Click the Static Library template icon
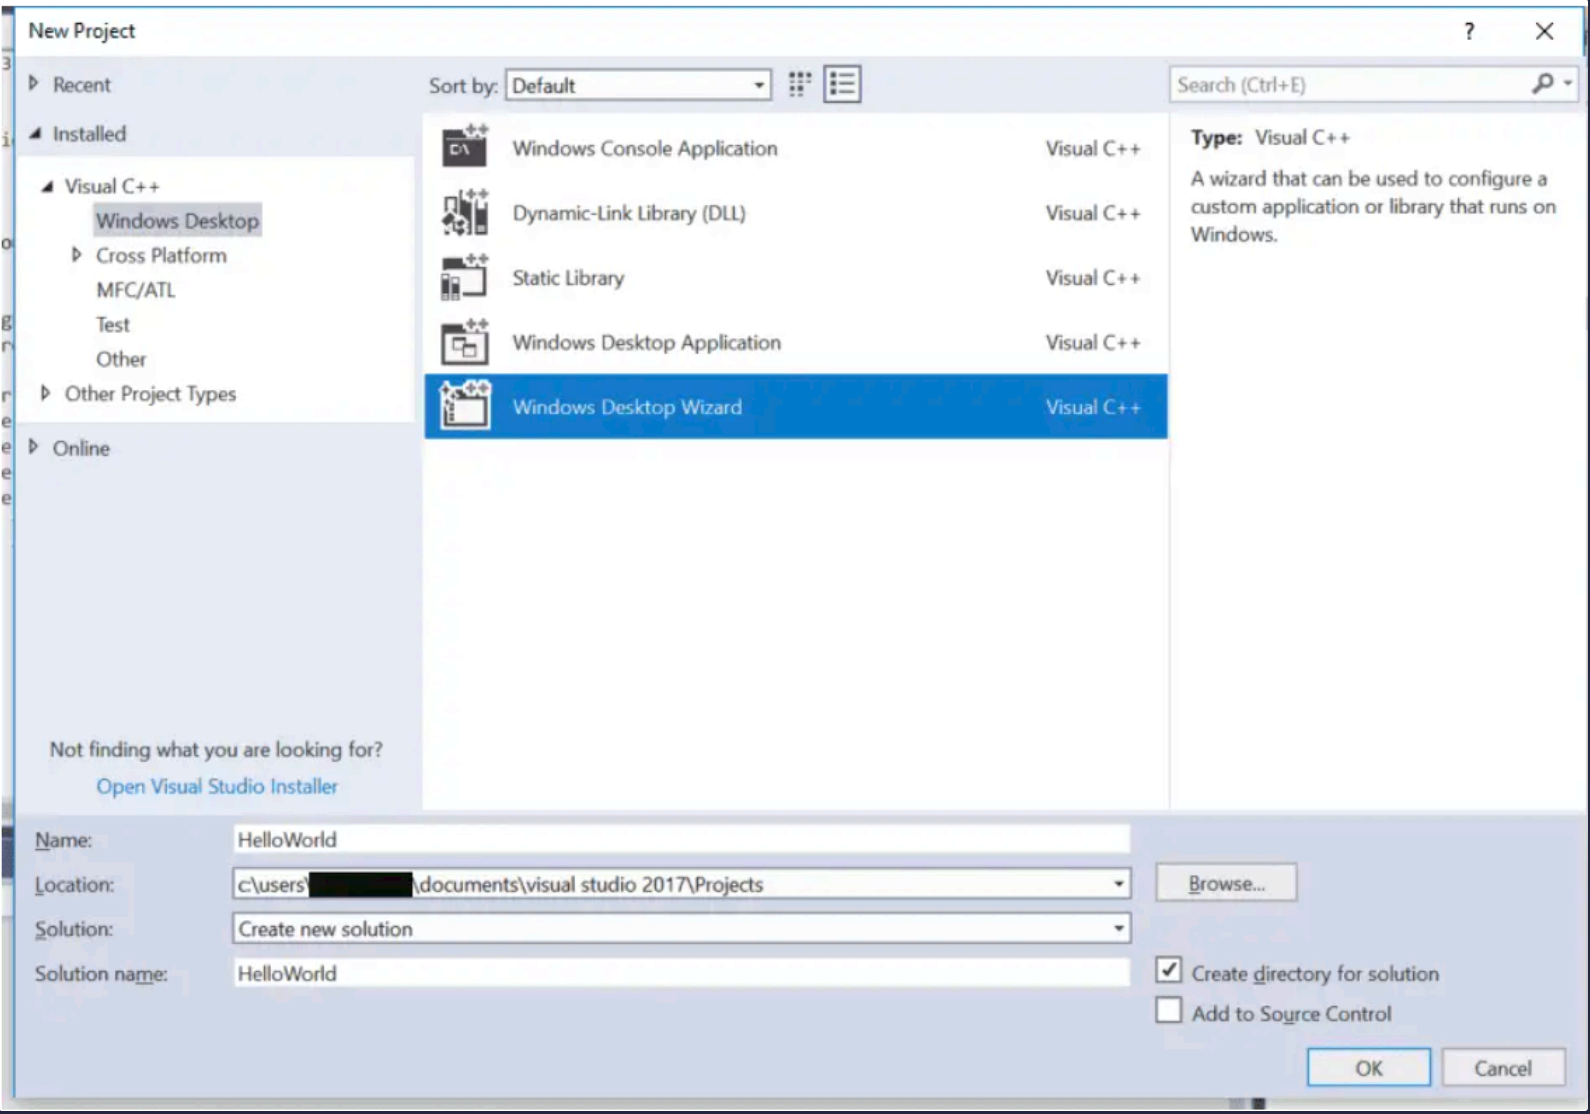The image size is (1590, 1114). point(465,278)
